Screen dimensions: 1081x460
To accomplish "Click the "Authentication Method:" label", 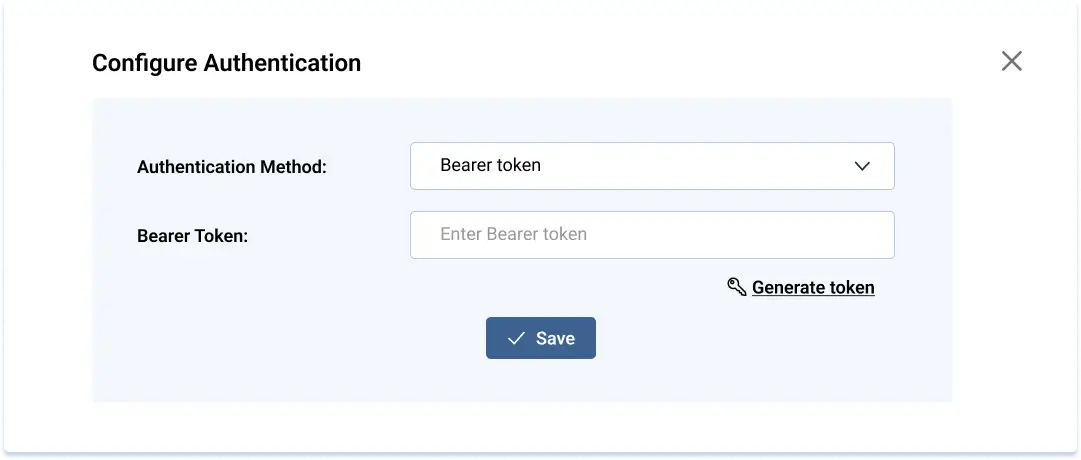I will coord(232,167).
